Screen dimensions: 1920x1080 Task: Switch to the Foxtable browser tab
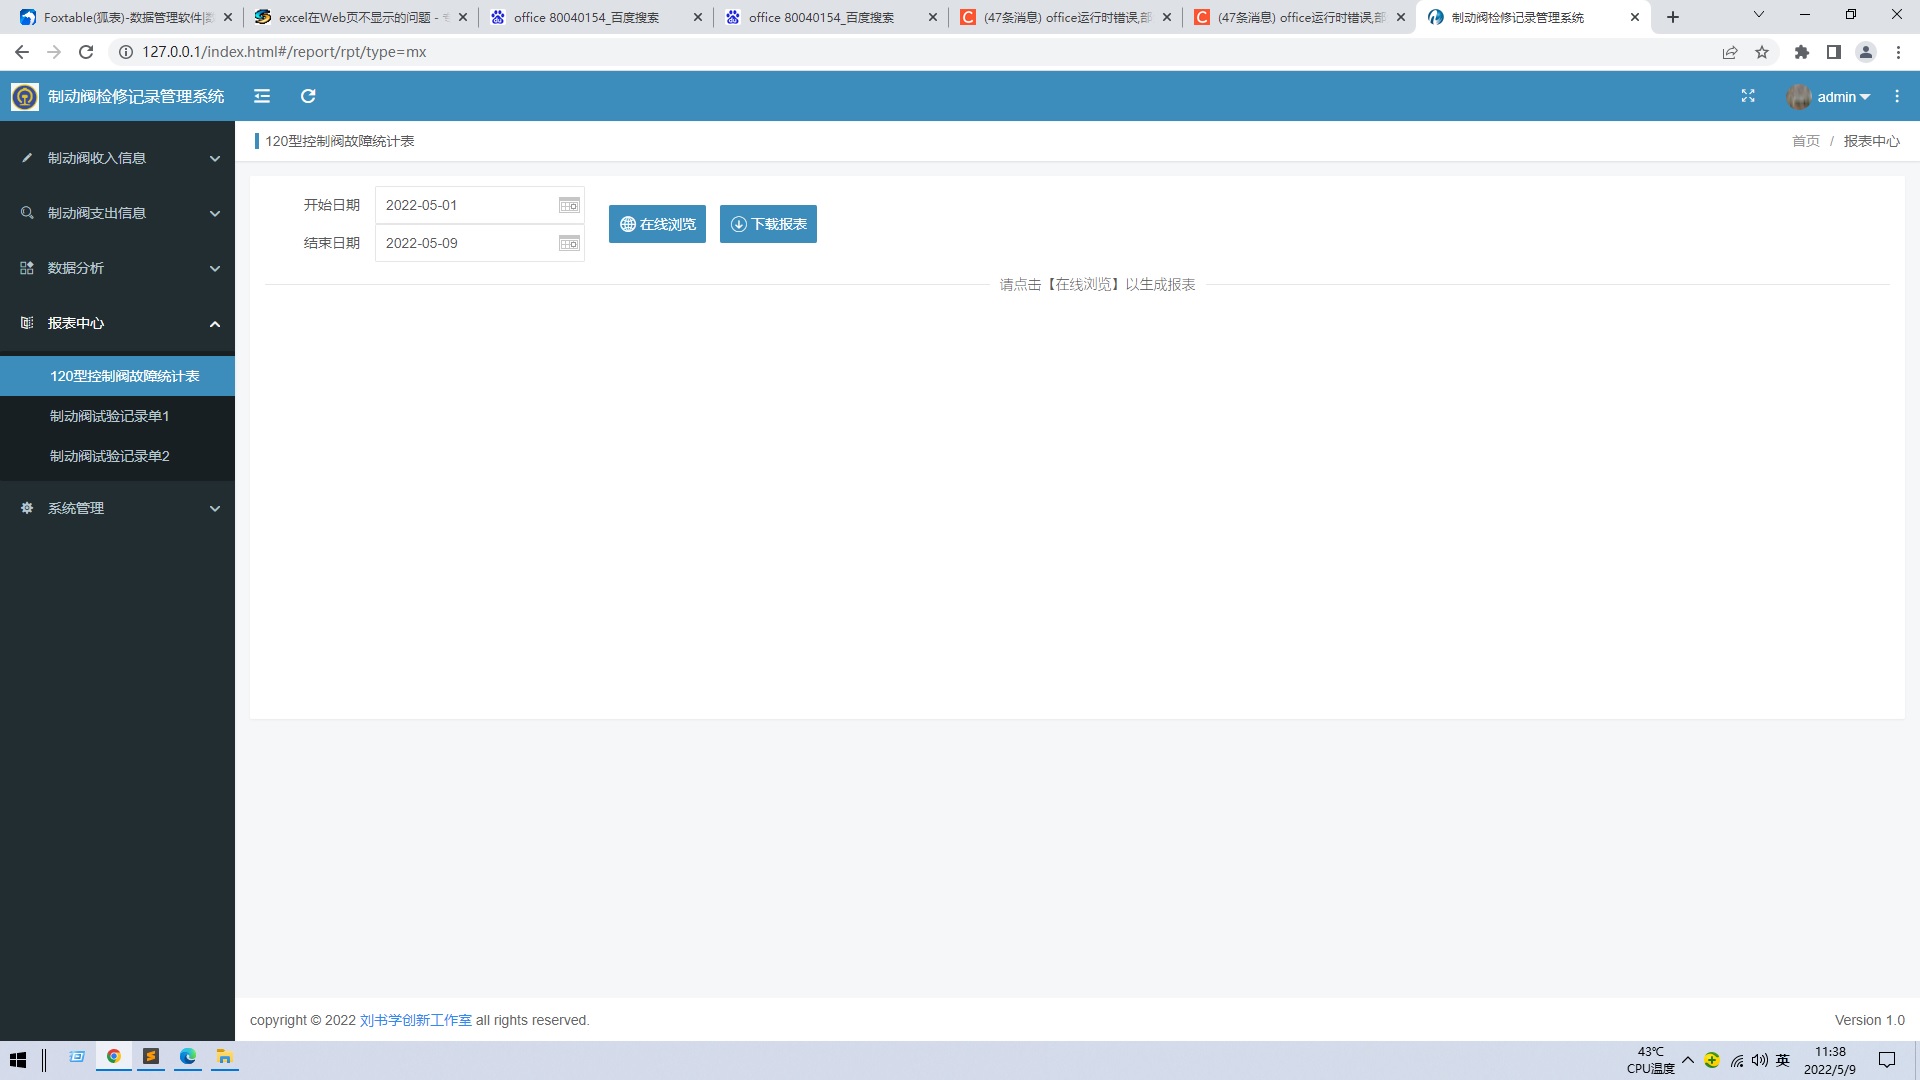point(125,17)
